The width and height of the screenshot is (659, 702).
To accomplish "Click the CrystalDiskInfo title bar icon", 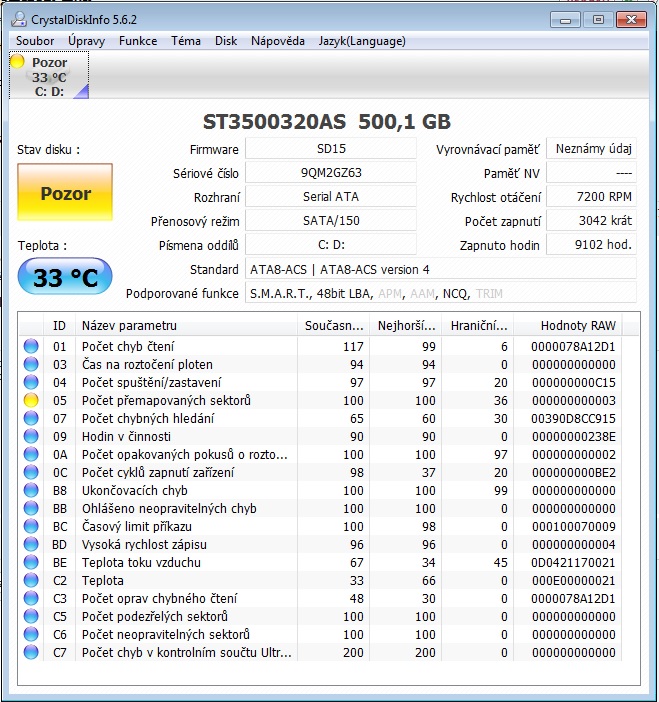I will click(x=19, y=19).
